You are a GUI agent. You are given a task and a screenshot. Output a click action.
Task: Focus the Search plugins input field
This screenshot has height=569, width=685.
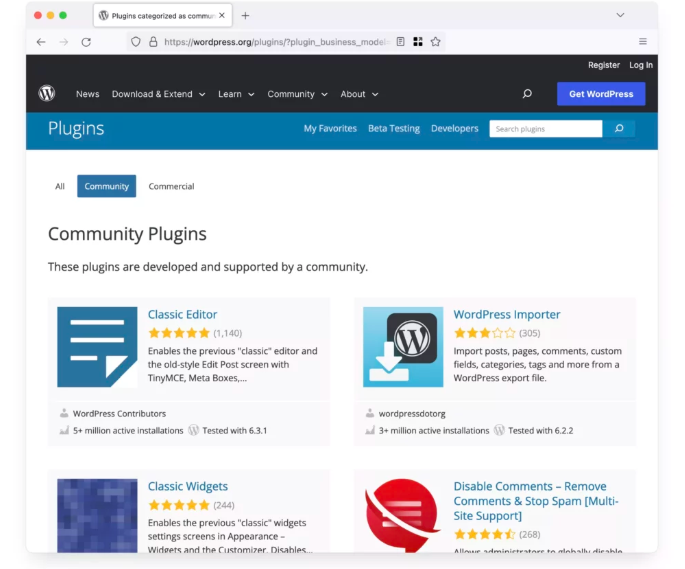pyautogui.click(x=546, y=128)
